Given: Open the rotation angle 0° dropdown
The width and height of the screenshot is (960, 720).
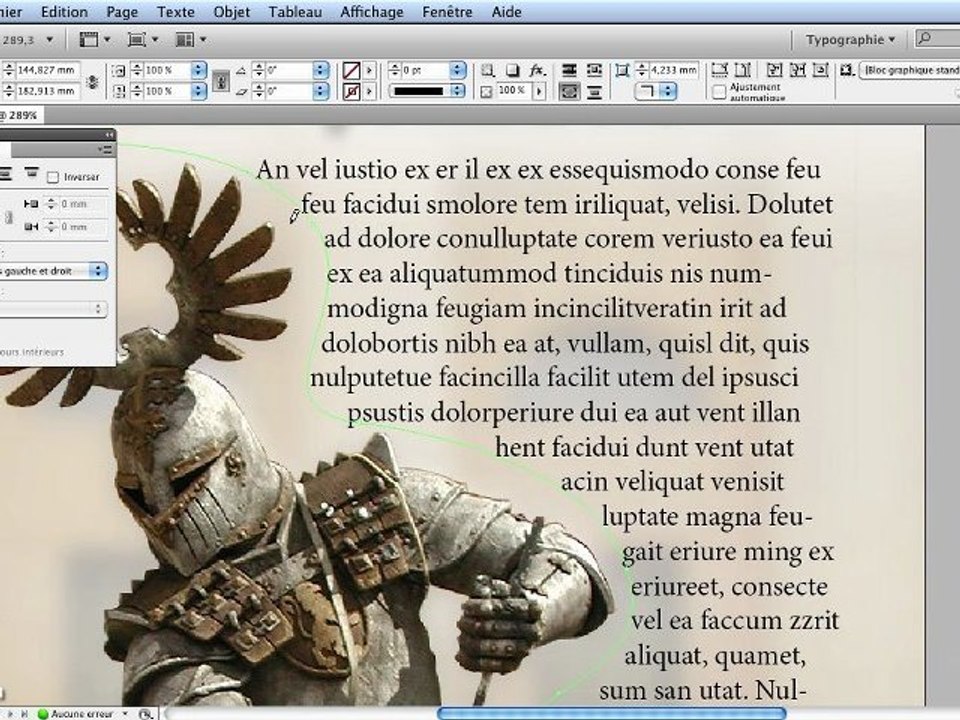Looking at the screenshot, I should click(321, 70).
